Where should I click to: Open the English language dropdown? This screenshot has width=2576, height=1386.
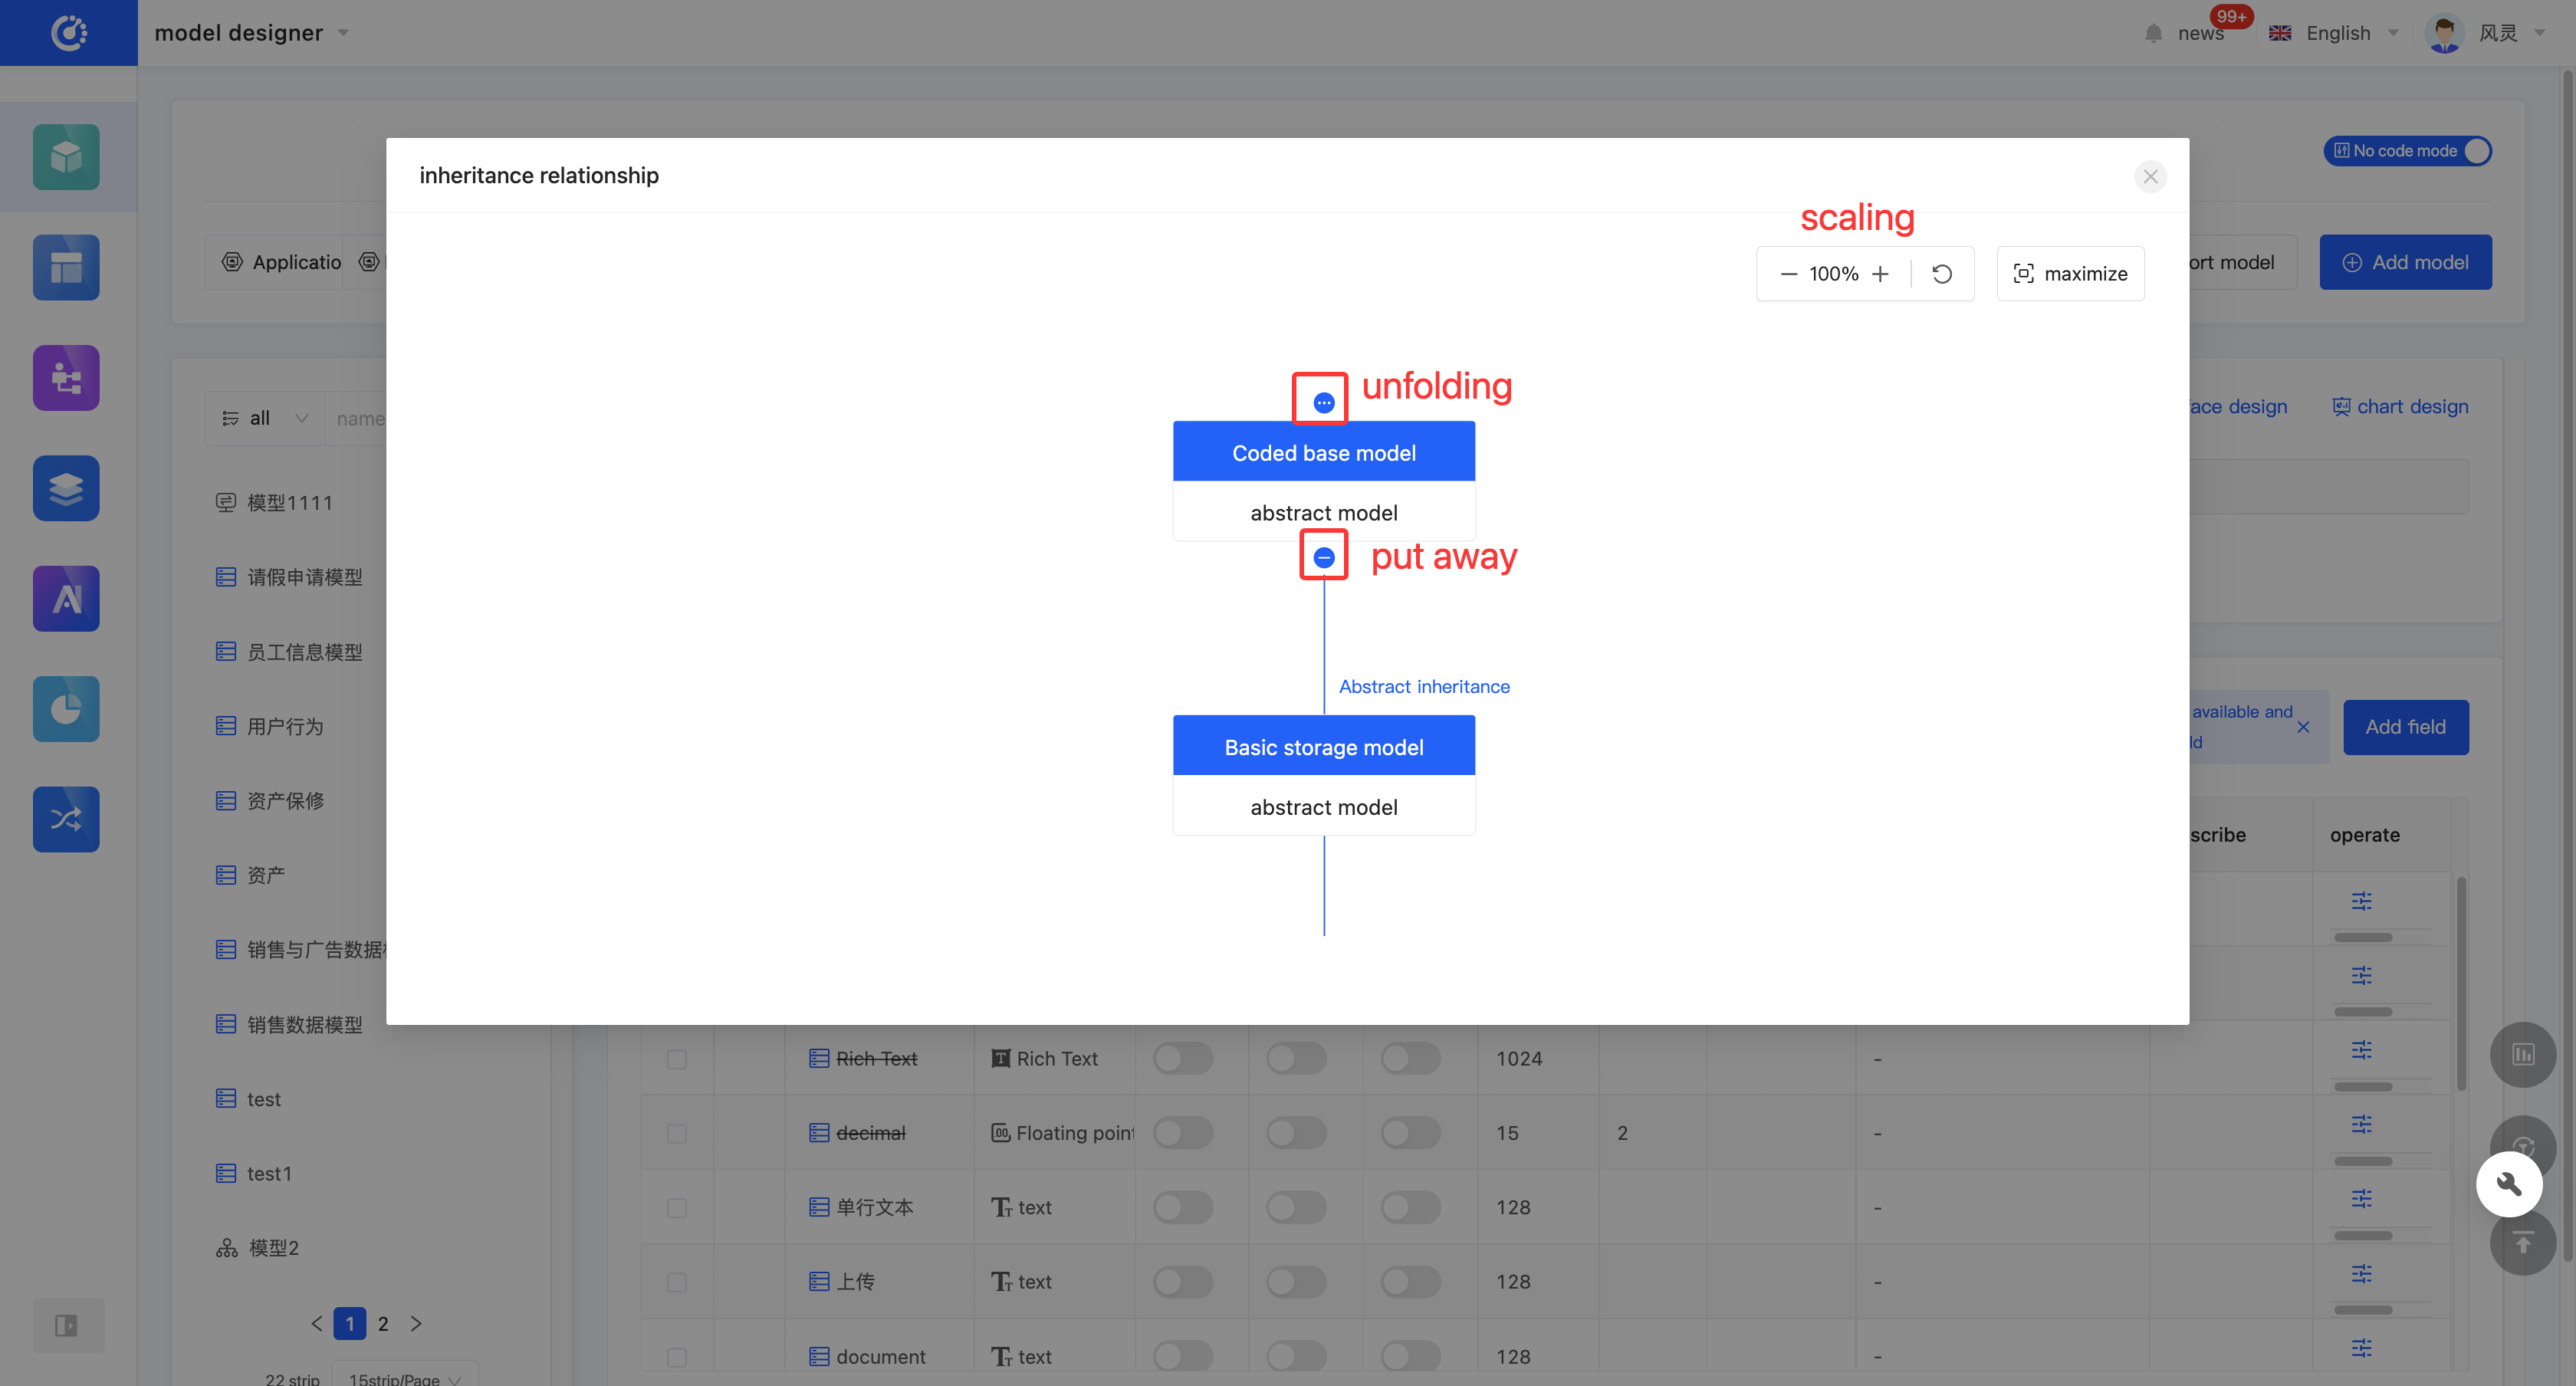pyautogui.click(x=2337, y=33)
